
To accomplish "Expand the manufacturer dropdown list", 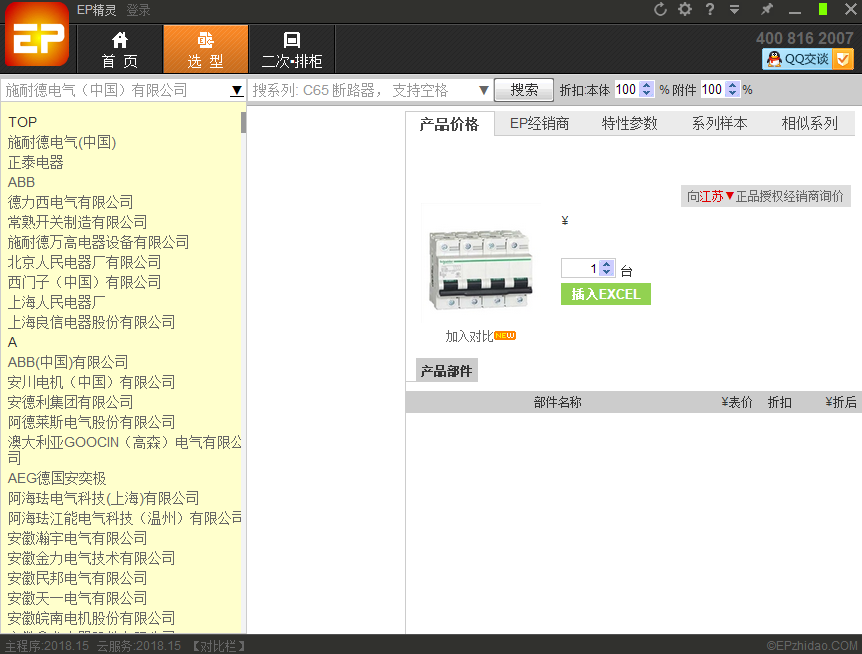I will (237, 90).
